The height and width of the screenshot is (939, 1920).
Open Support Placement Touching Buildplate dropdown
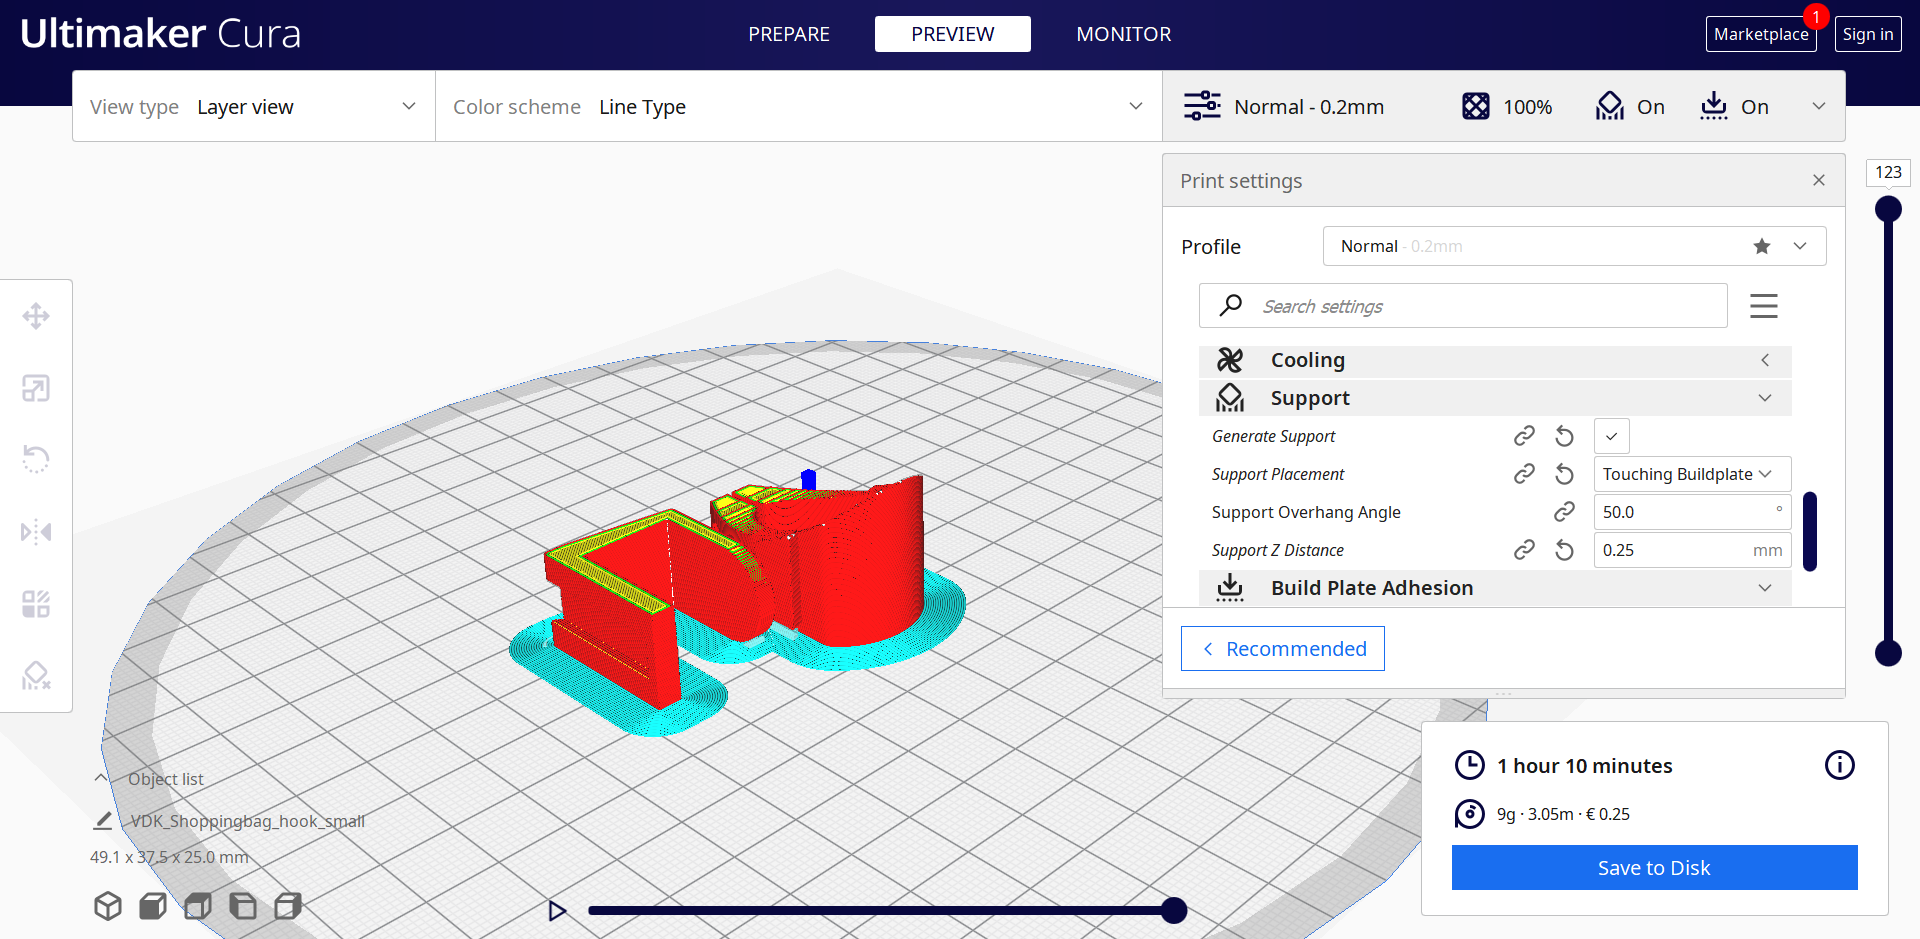[1692, 474]
